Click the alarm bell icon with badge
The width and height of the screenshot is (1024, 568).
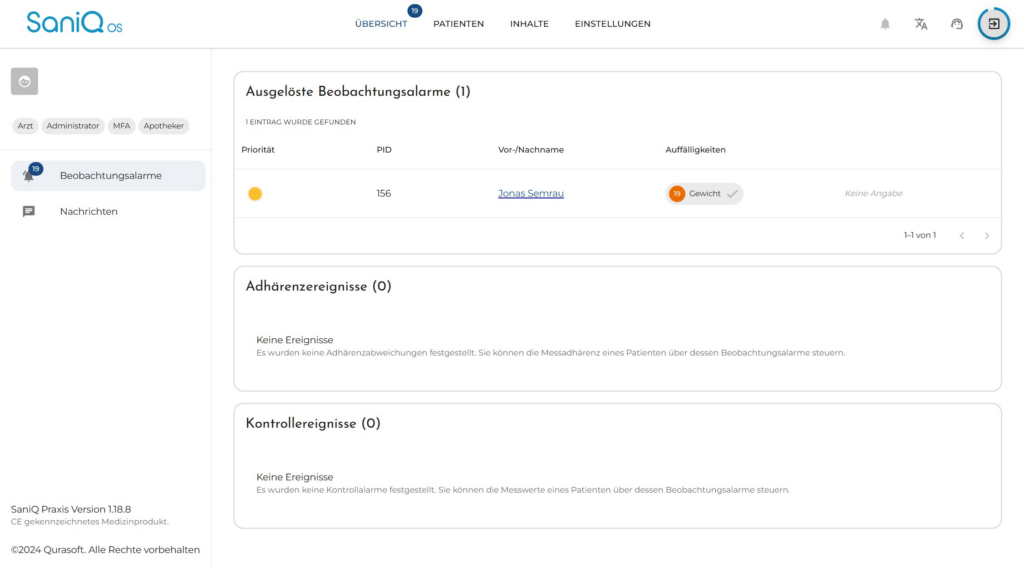click(30, 175)
